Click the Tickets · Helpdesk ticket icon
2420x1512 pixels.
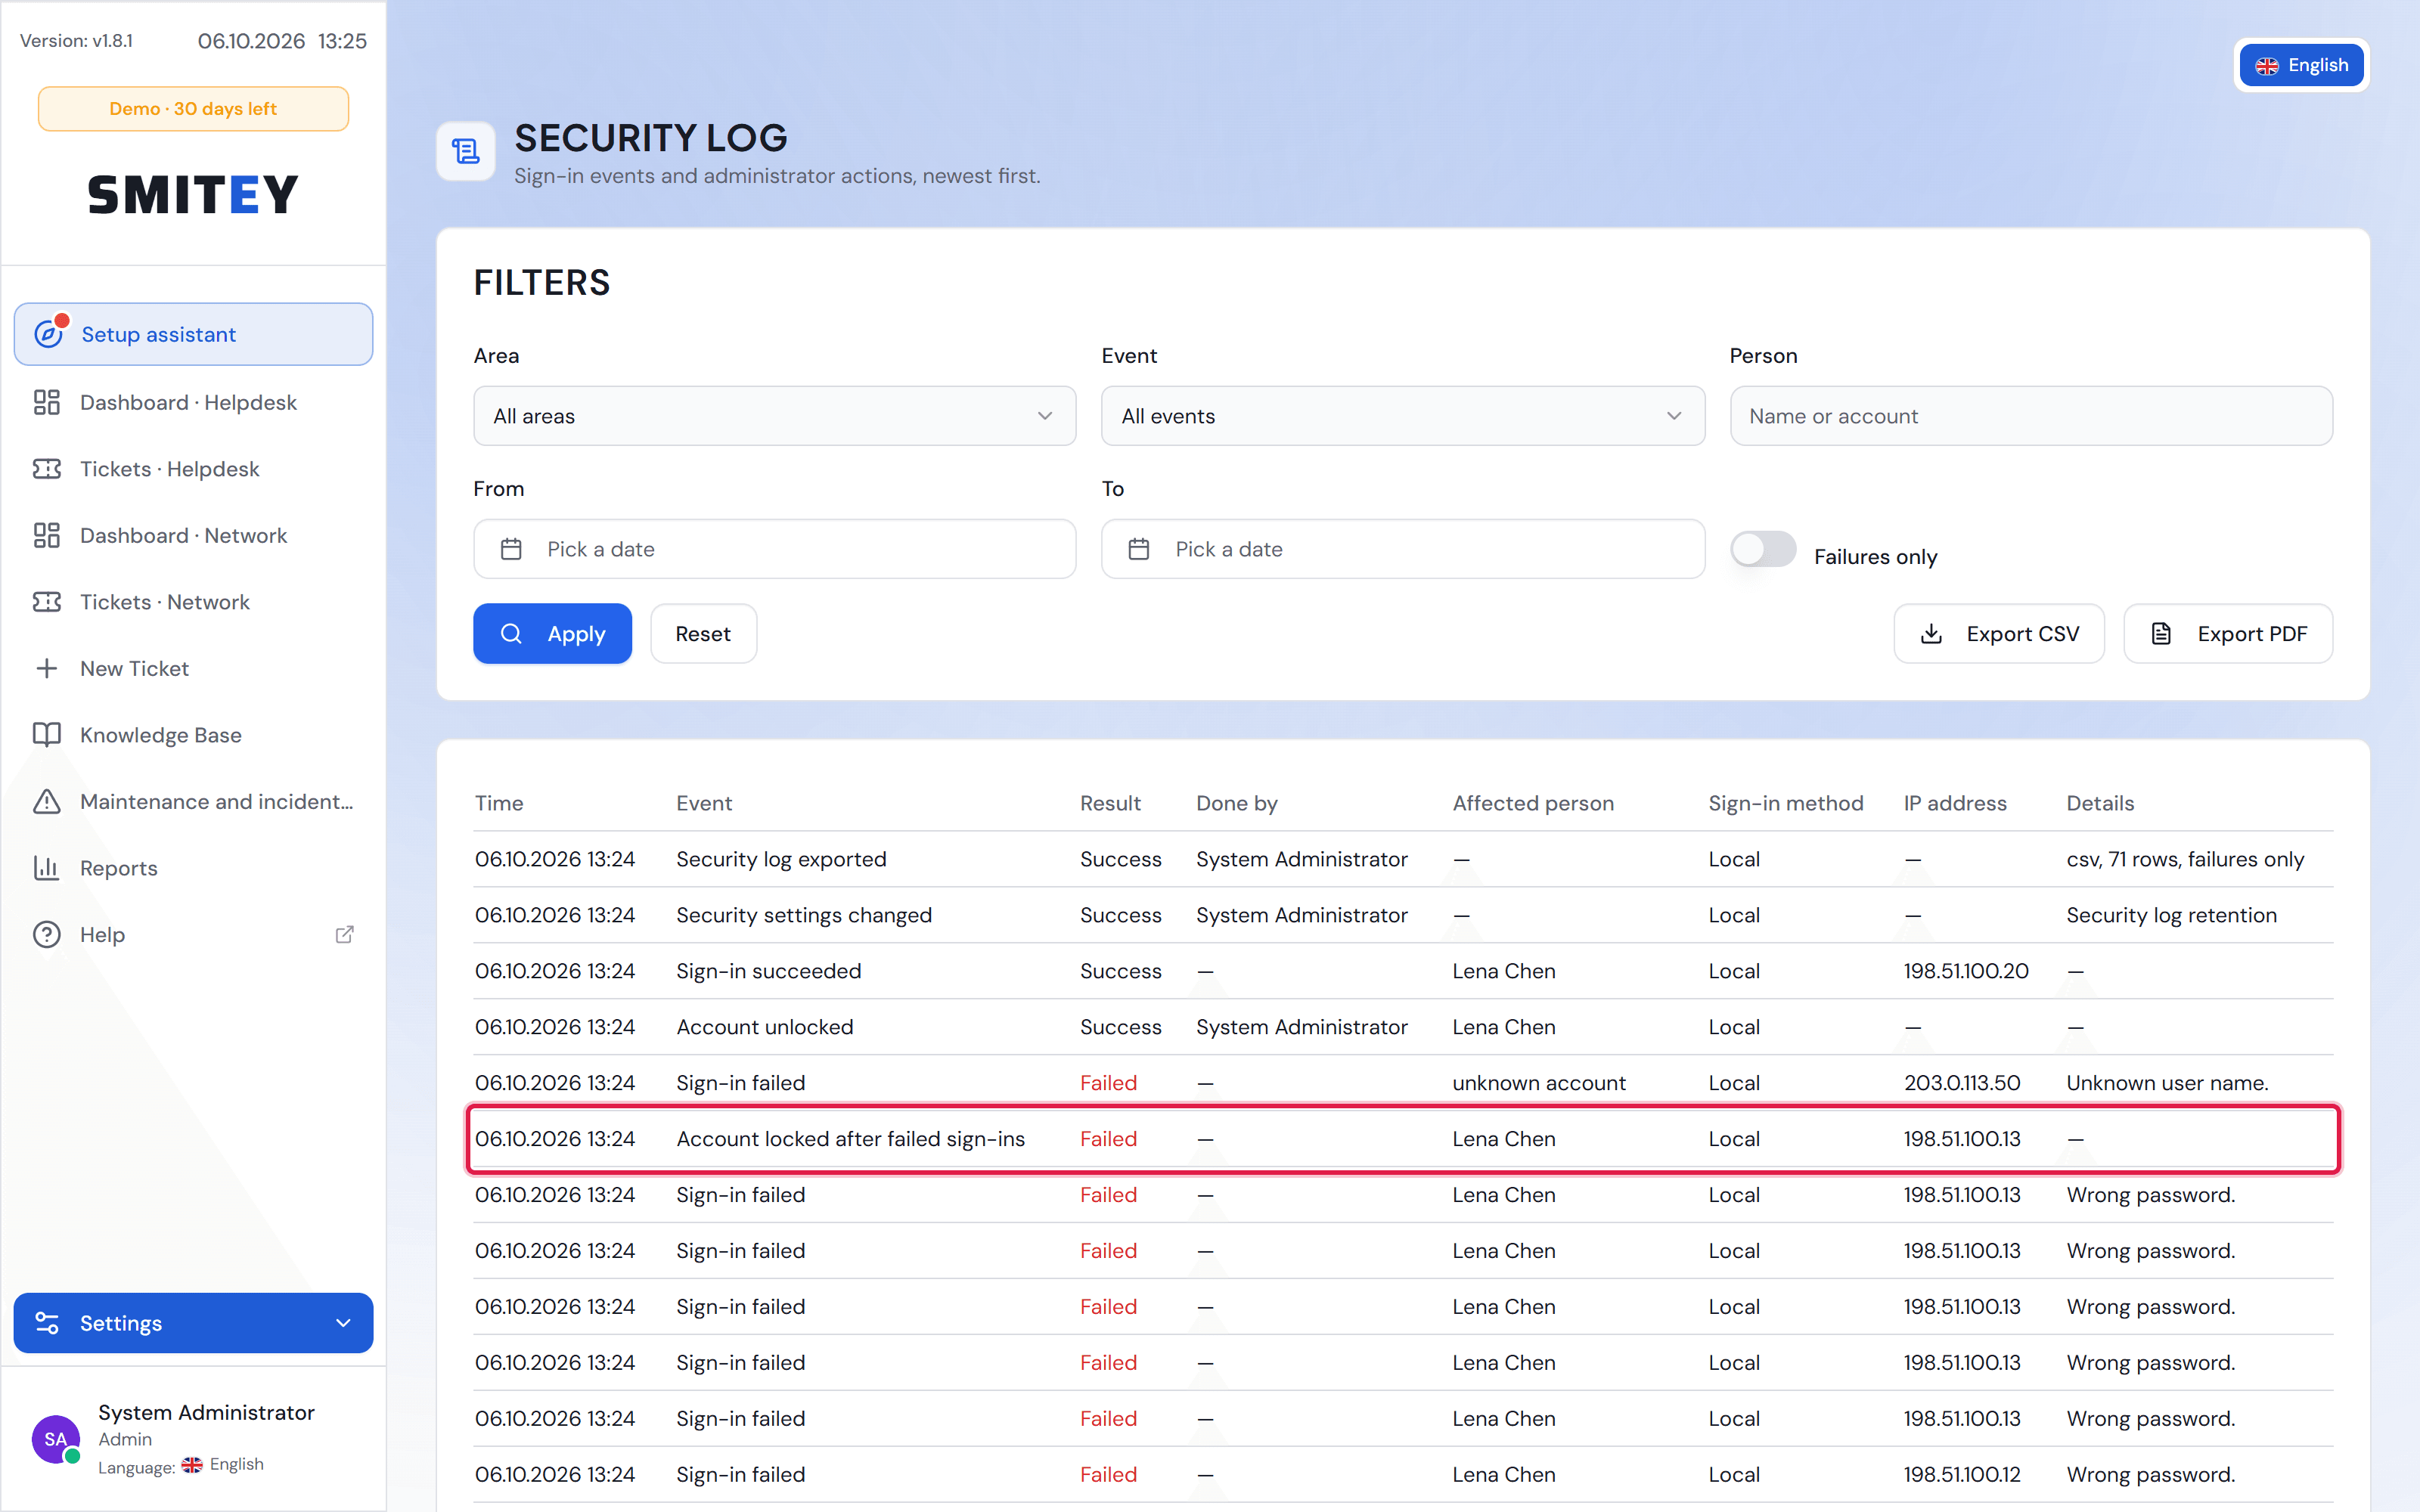point(47,469)
